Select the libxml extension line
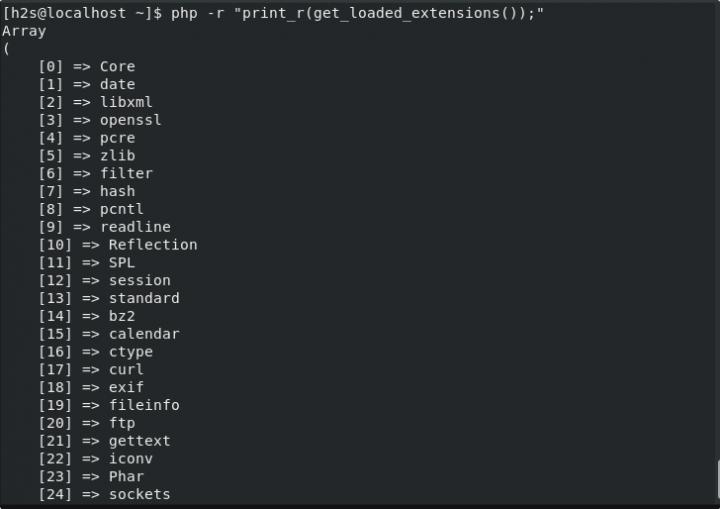720x509 pixels. 126,102
